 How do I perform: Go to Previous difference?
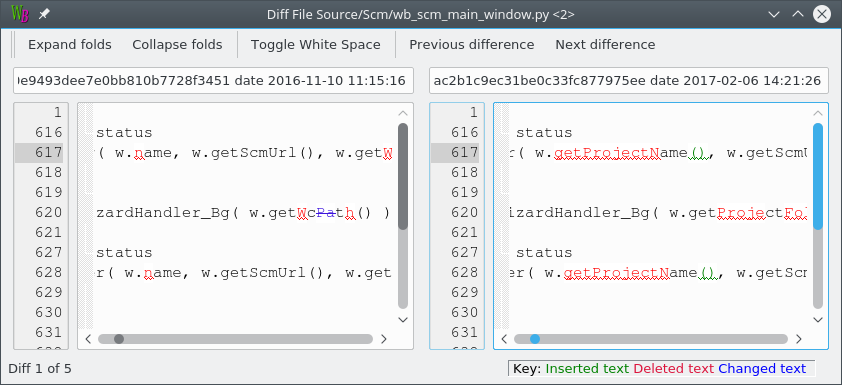pos(471,45)
